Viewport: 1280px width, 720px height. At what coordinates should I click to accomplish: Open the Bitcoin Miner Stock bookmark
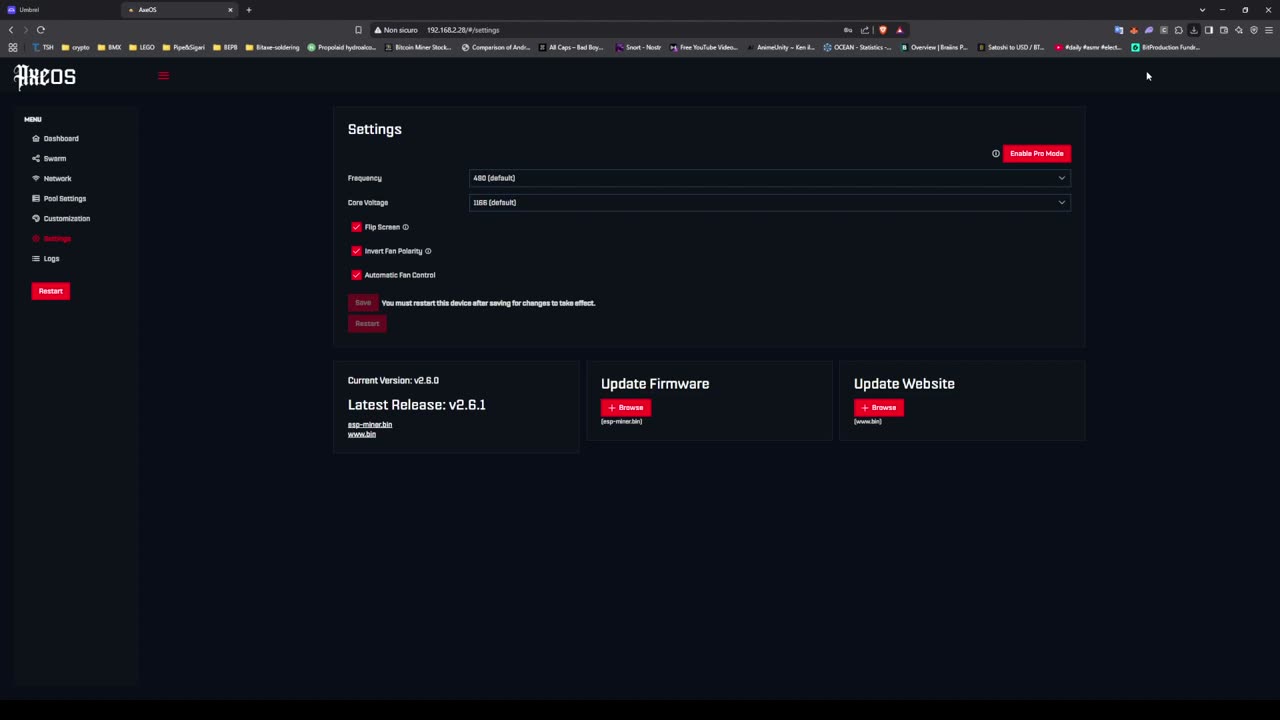(x=418, y=47)
